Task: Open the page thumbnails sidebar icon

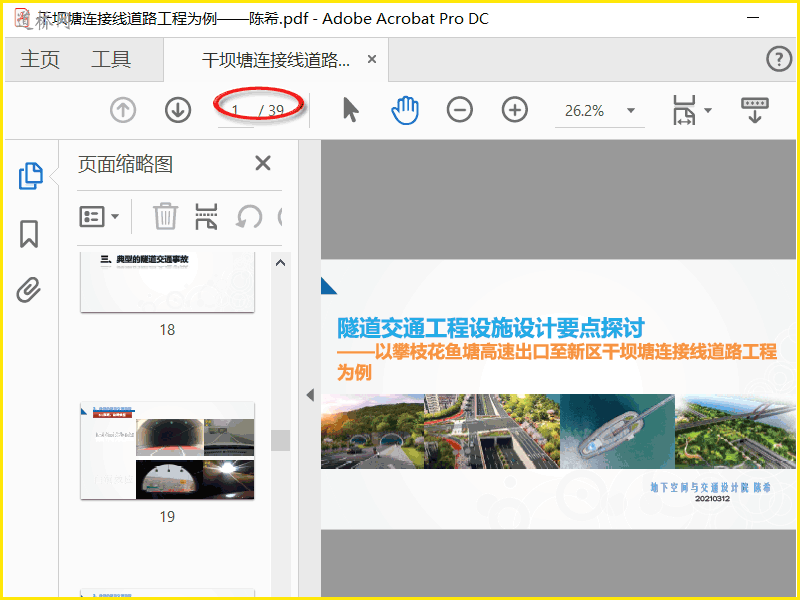Action: pos(31,176)
